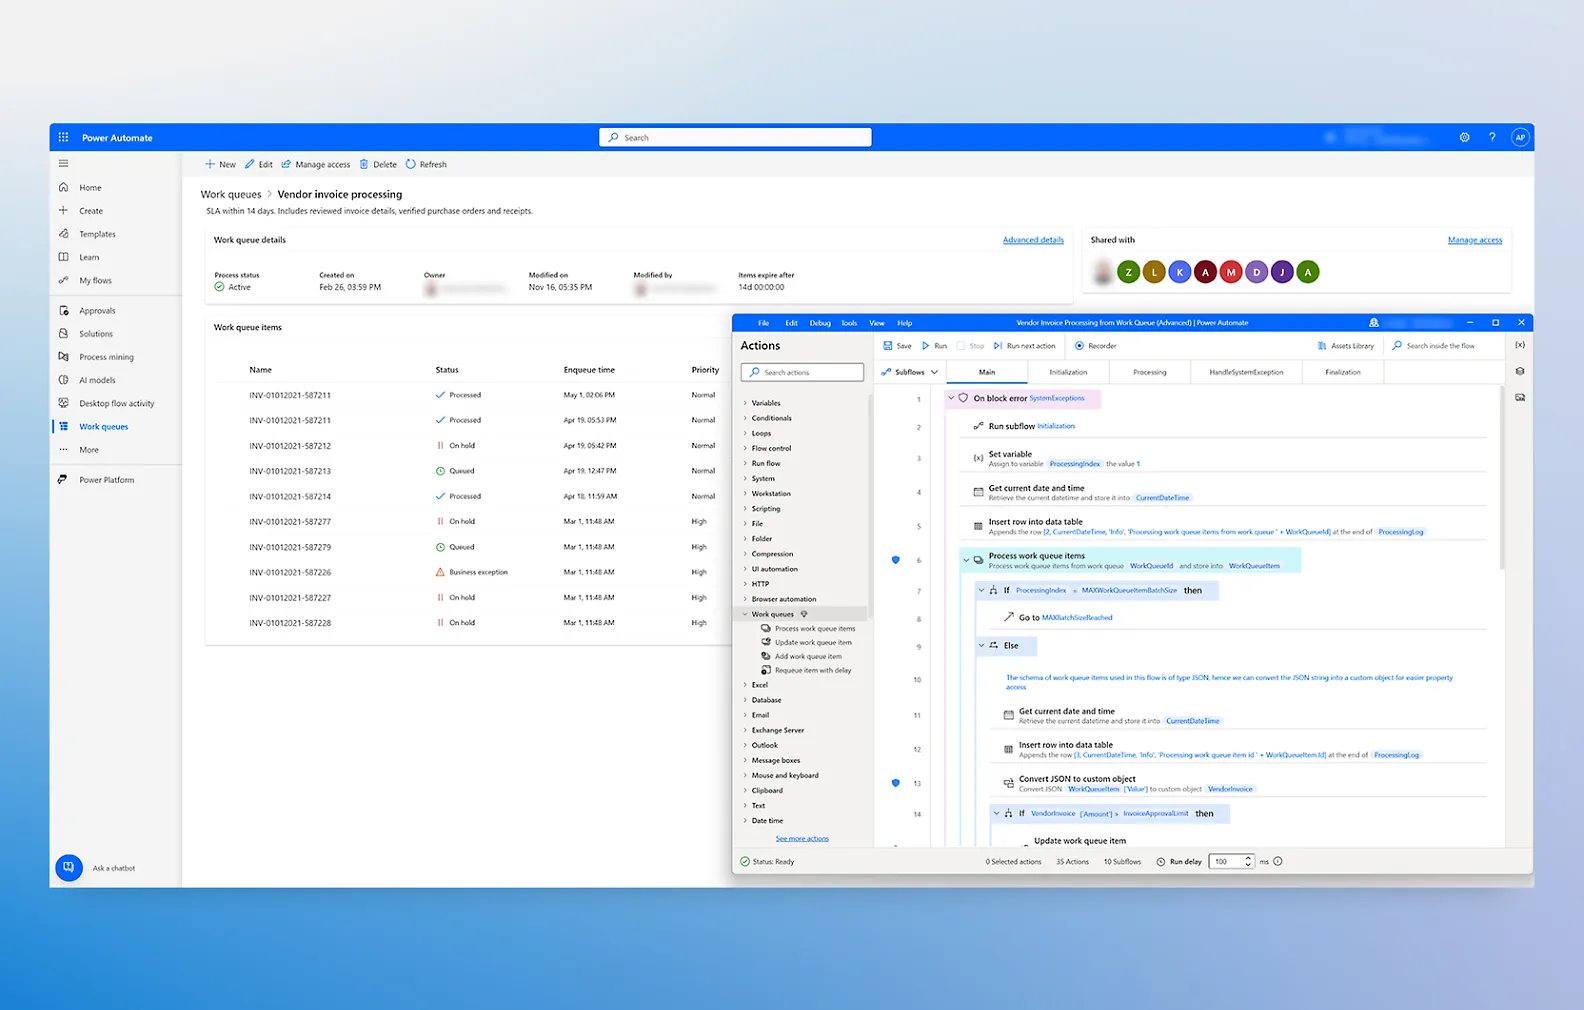Open the Debug menu
The height and width of the screenshot is (1010, 1584).
pyautogui.click(x=820, y=323)
